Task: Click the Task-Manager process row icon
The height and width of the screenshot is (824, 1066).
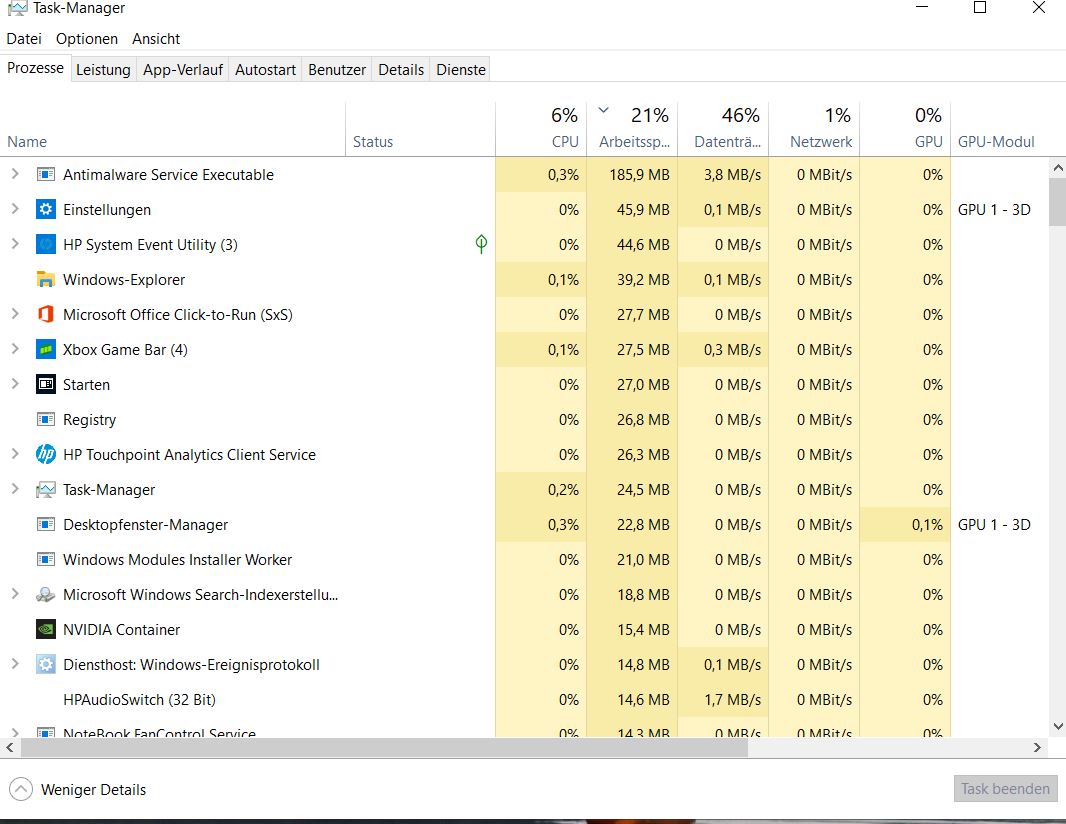Action: [46, 490]
